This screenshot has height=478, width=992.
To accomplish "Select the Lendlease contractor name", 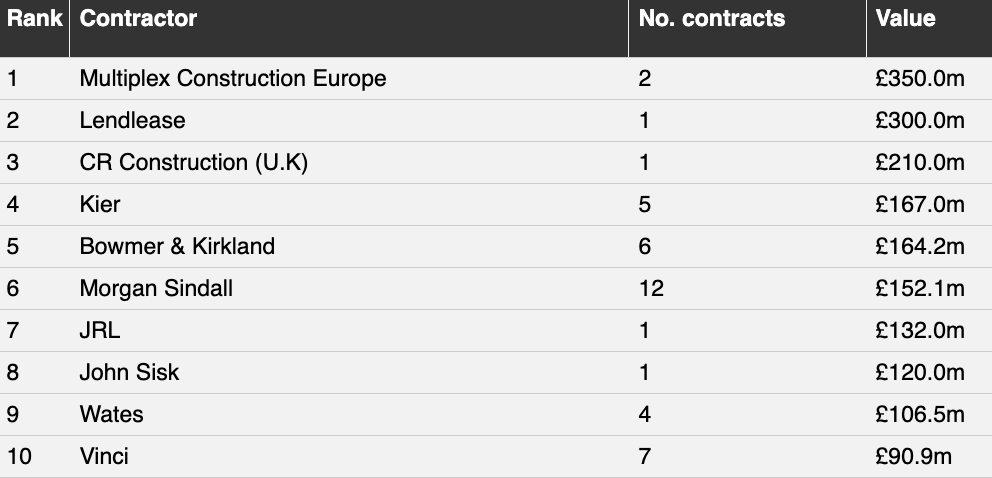I will click(132, 120).
